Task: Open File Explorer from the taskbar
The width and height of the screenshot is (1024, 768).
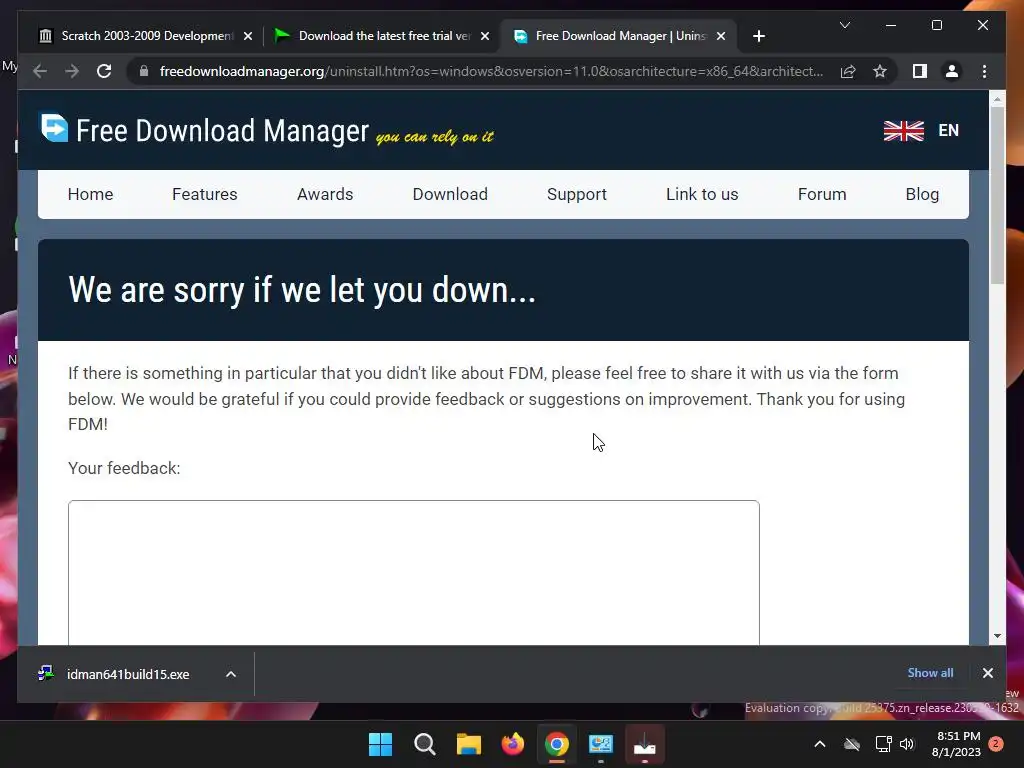Action: [x=468, y=744]
